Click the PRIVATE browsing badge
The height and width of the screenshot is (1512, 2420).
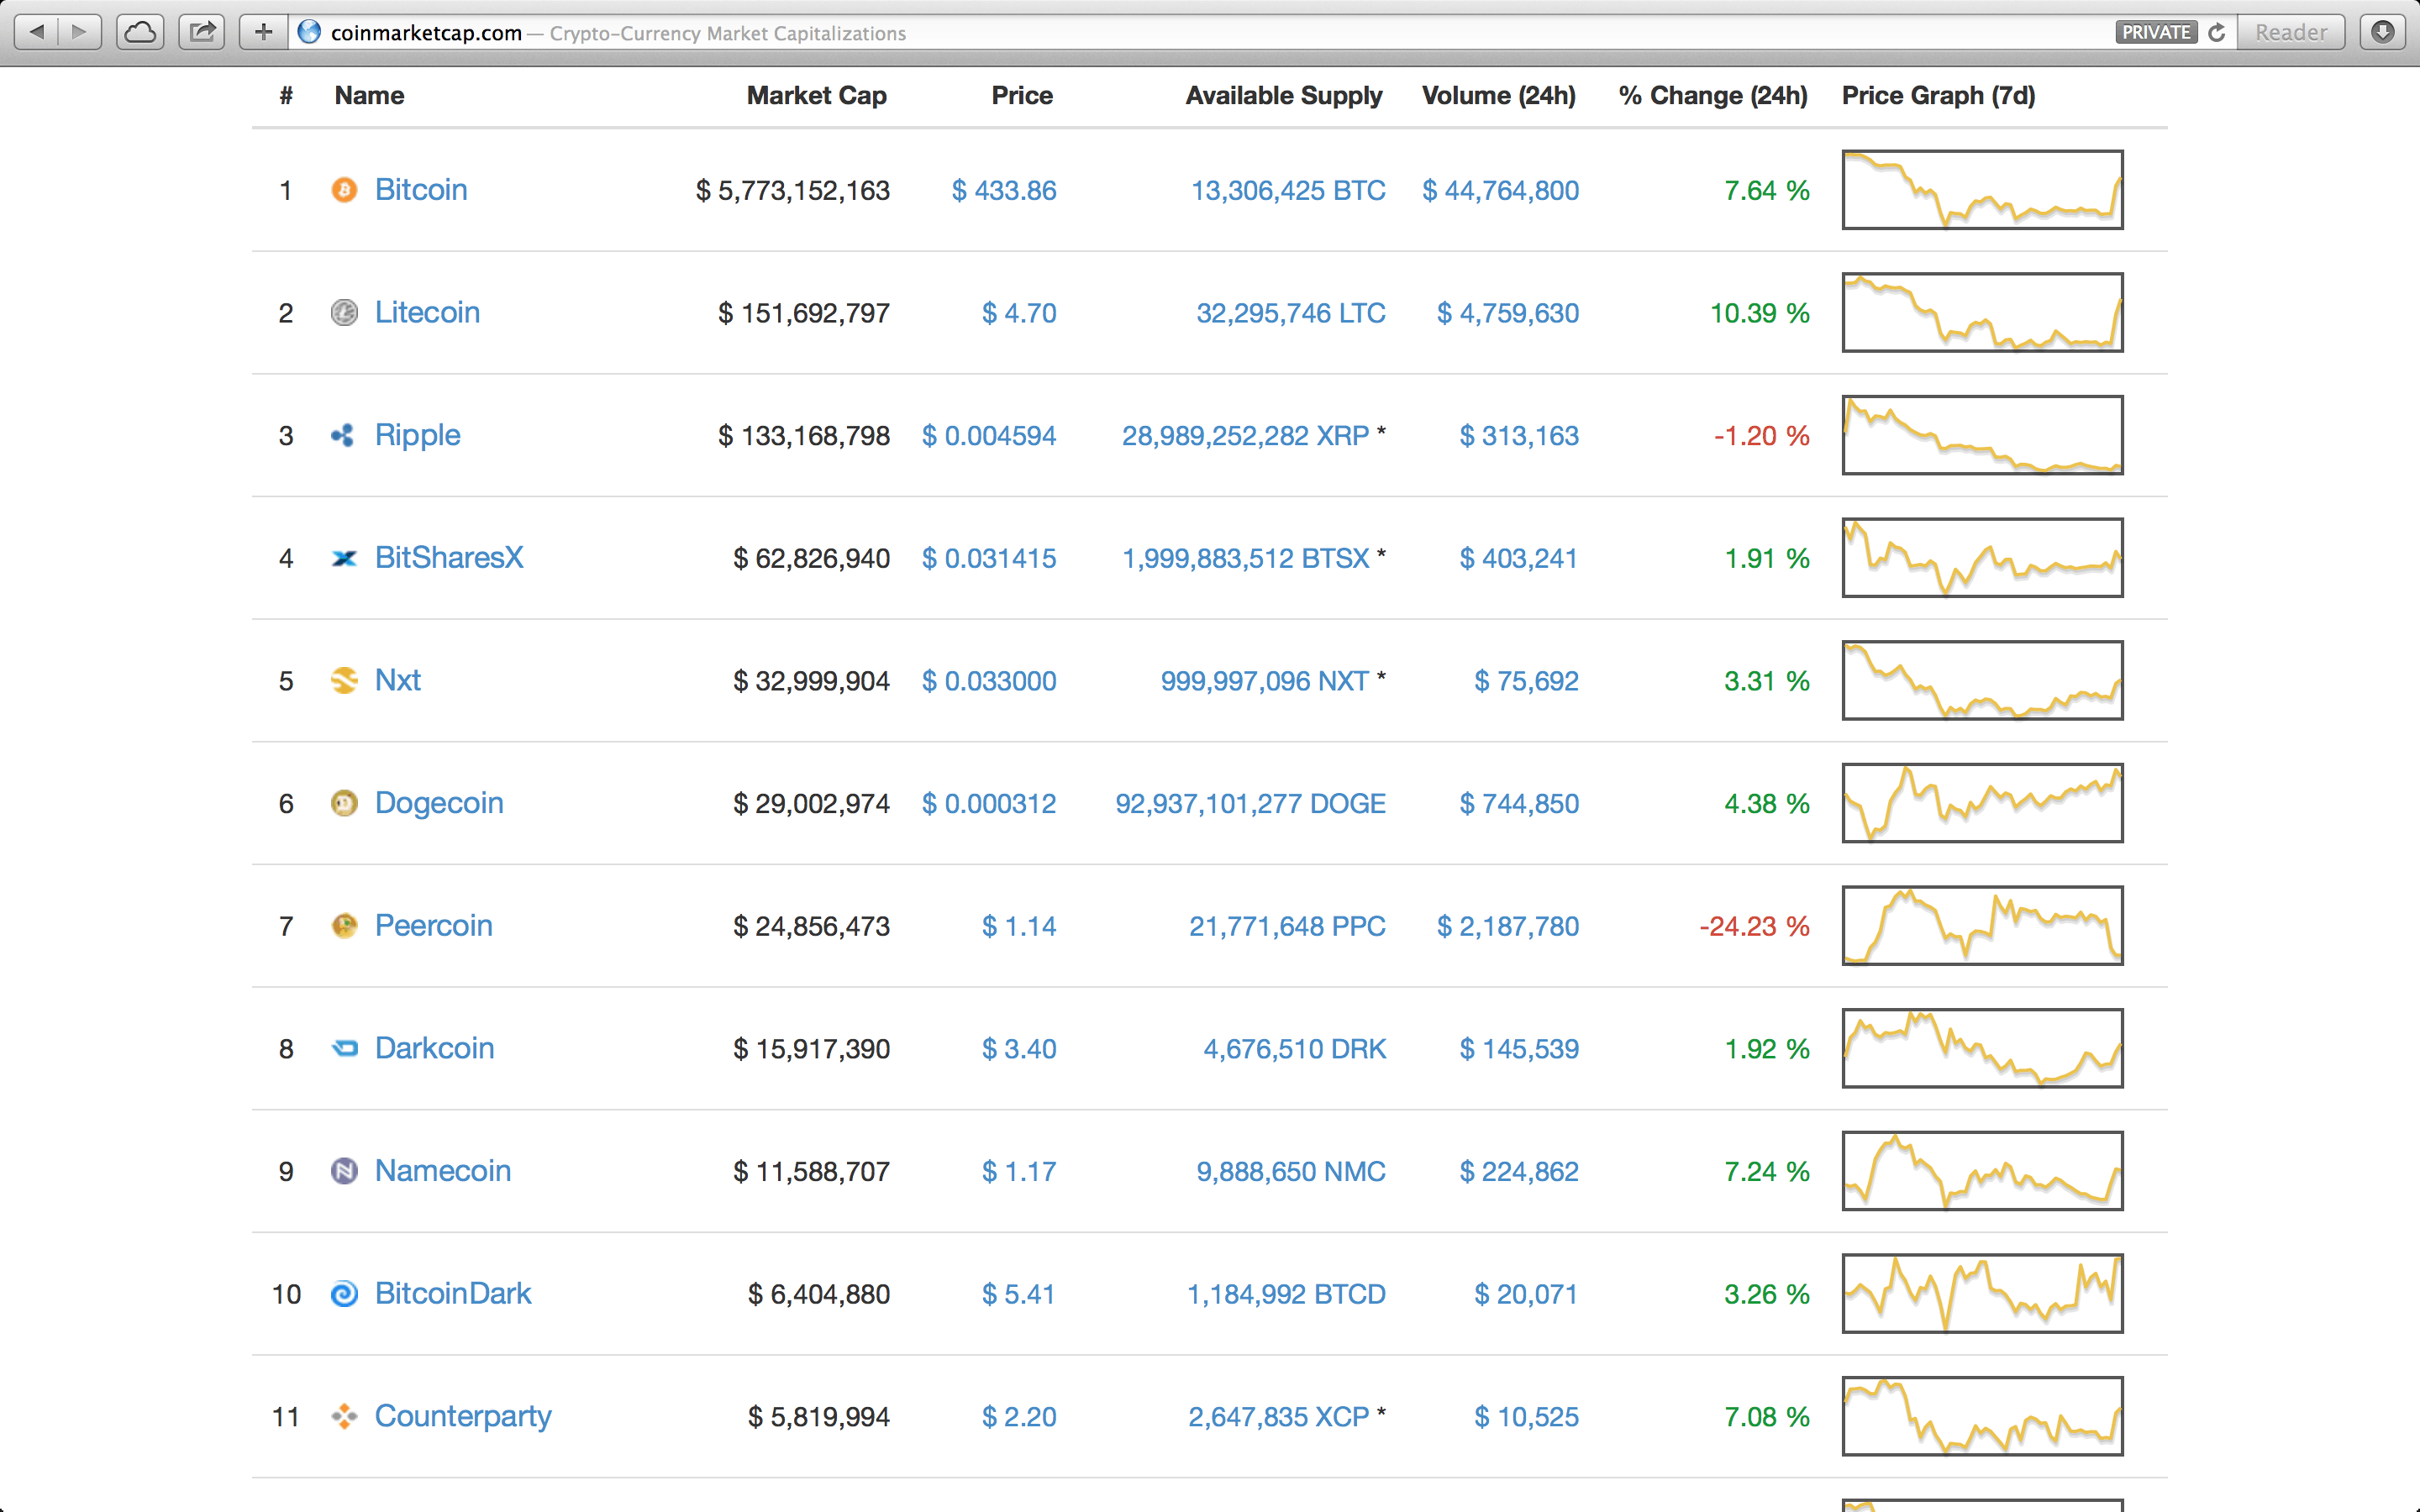pos(2155,32)
